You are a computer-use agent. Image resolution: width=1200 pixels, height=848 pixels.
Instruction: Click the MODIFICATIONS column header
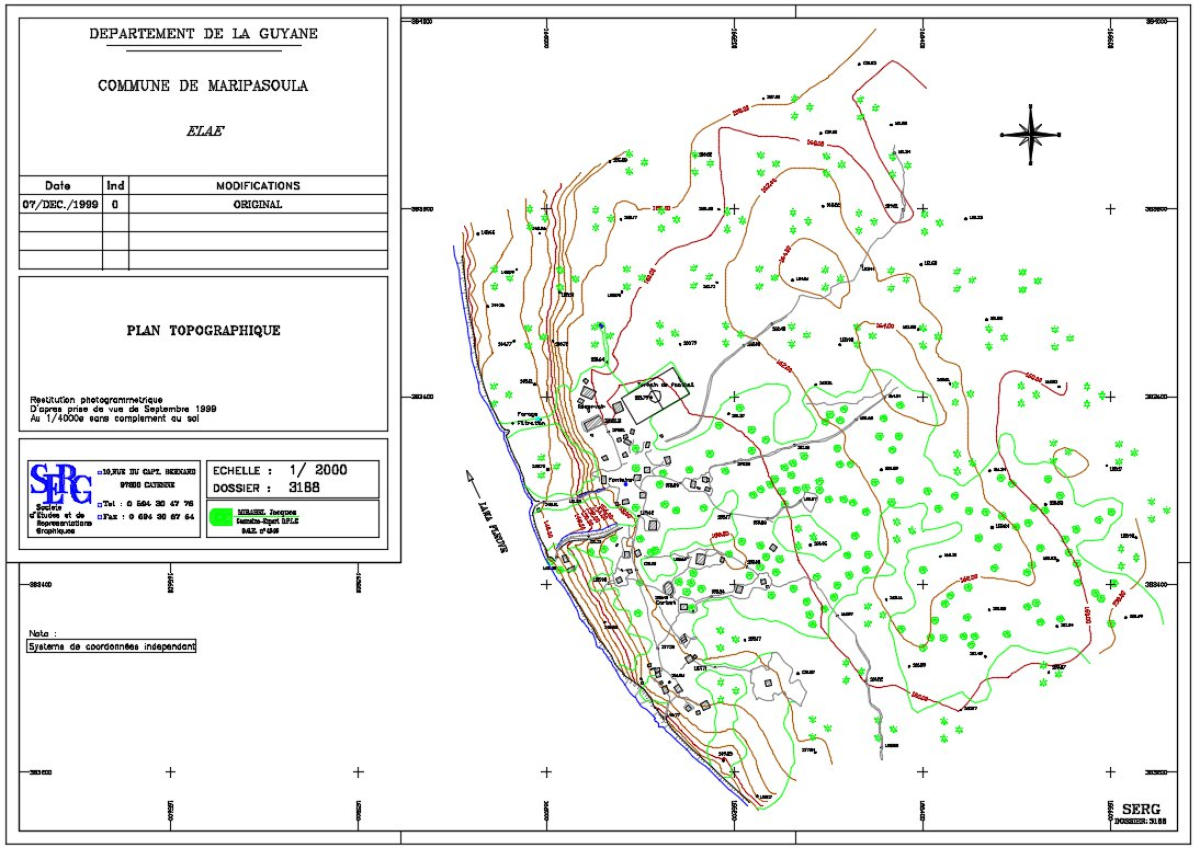(x=257, y=186)
